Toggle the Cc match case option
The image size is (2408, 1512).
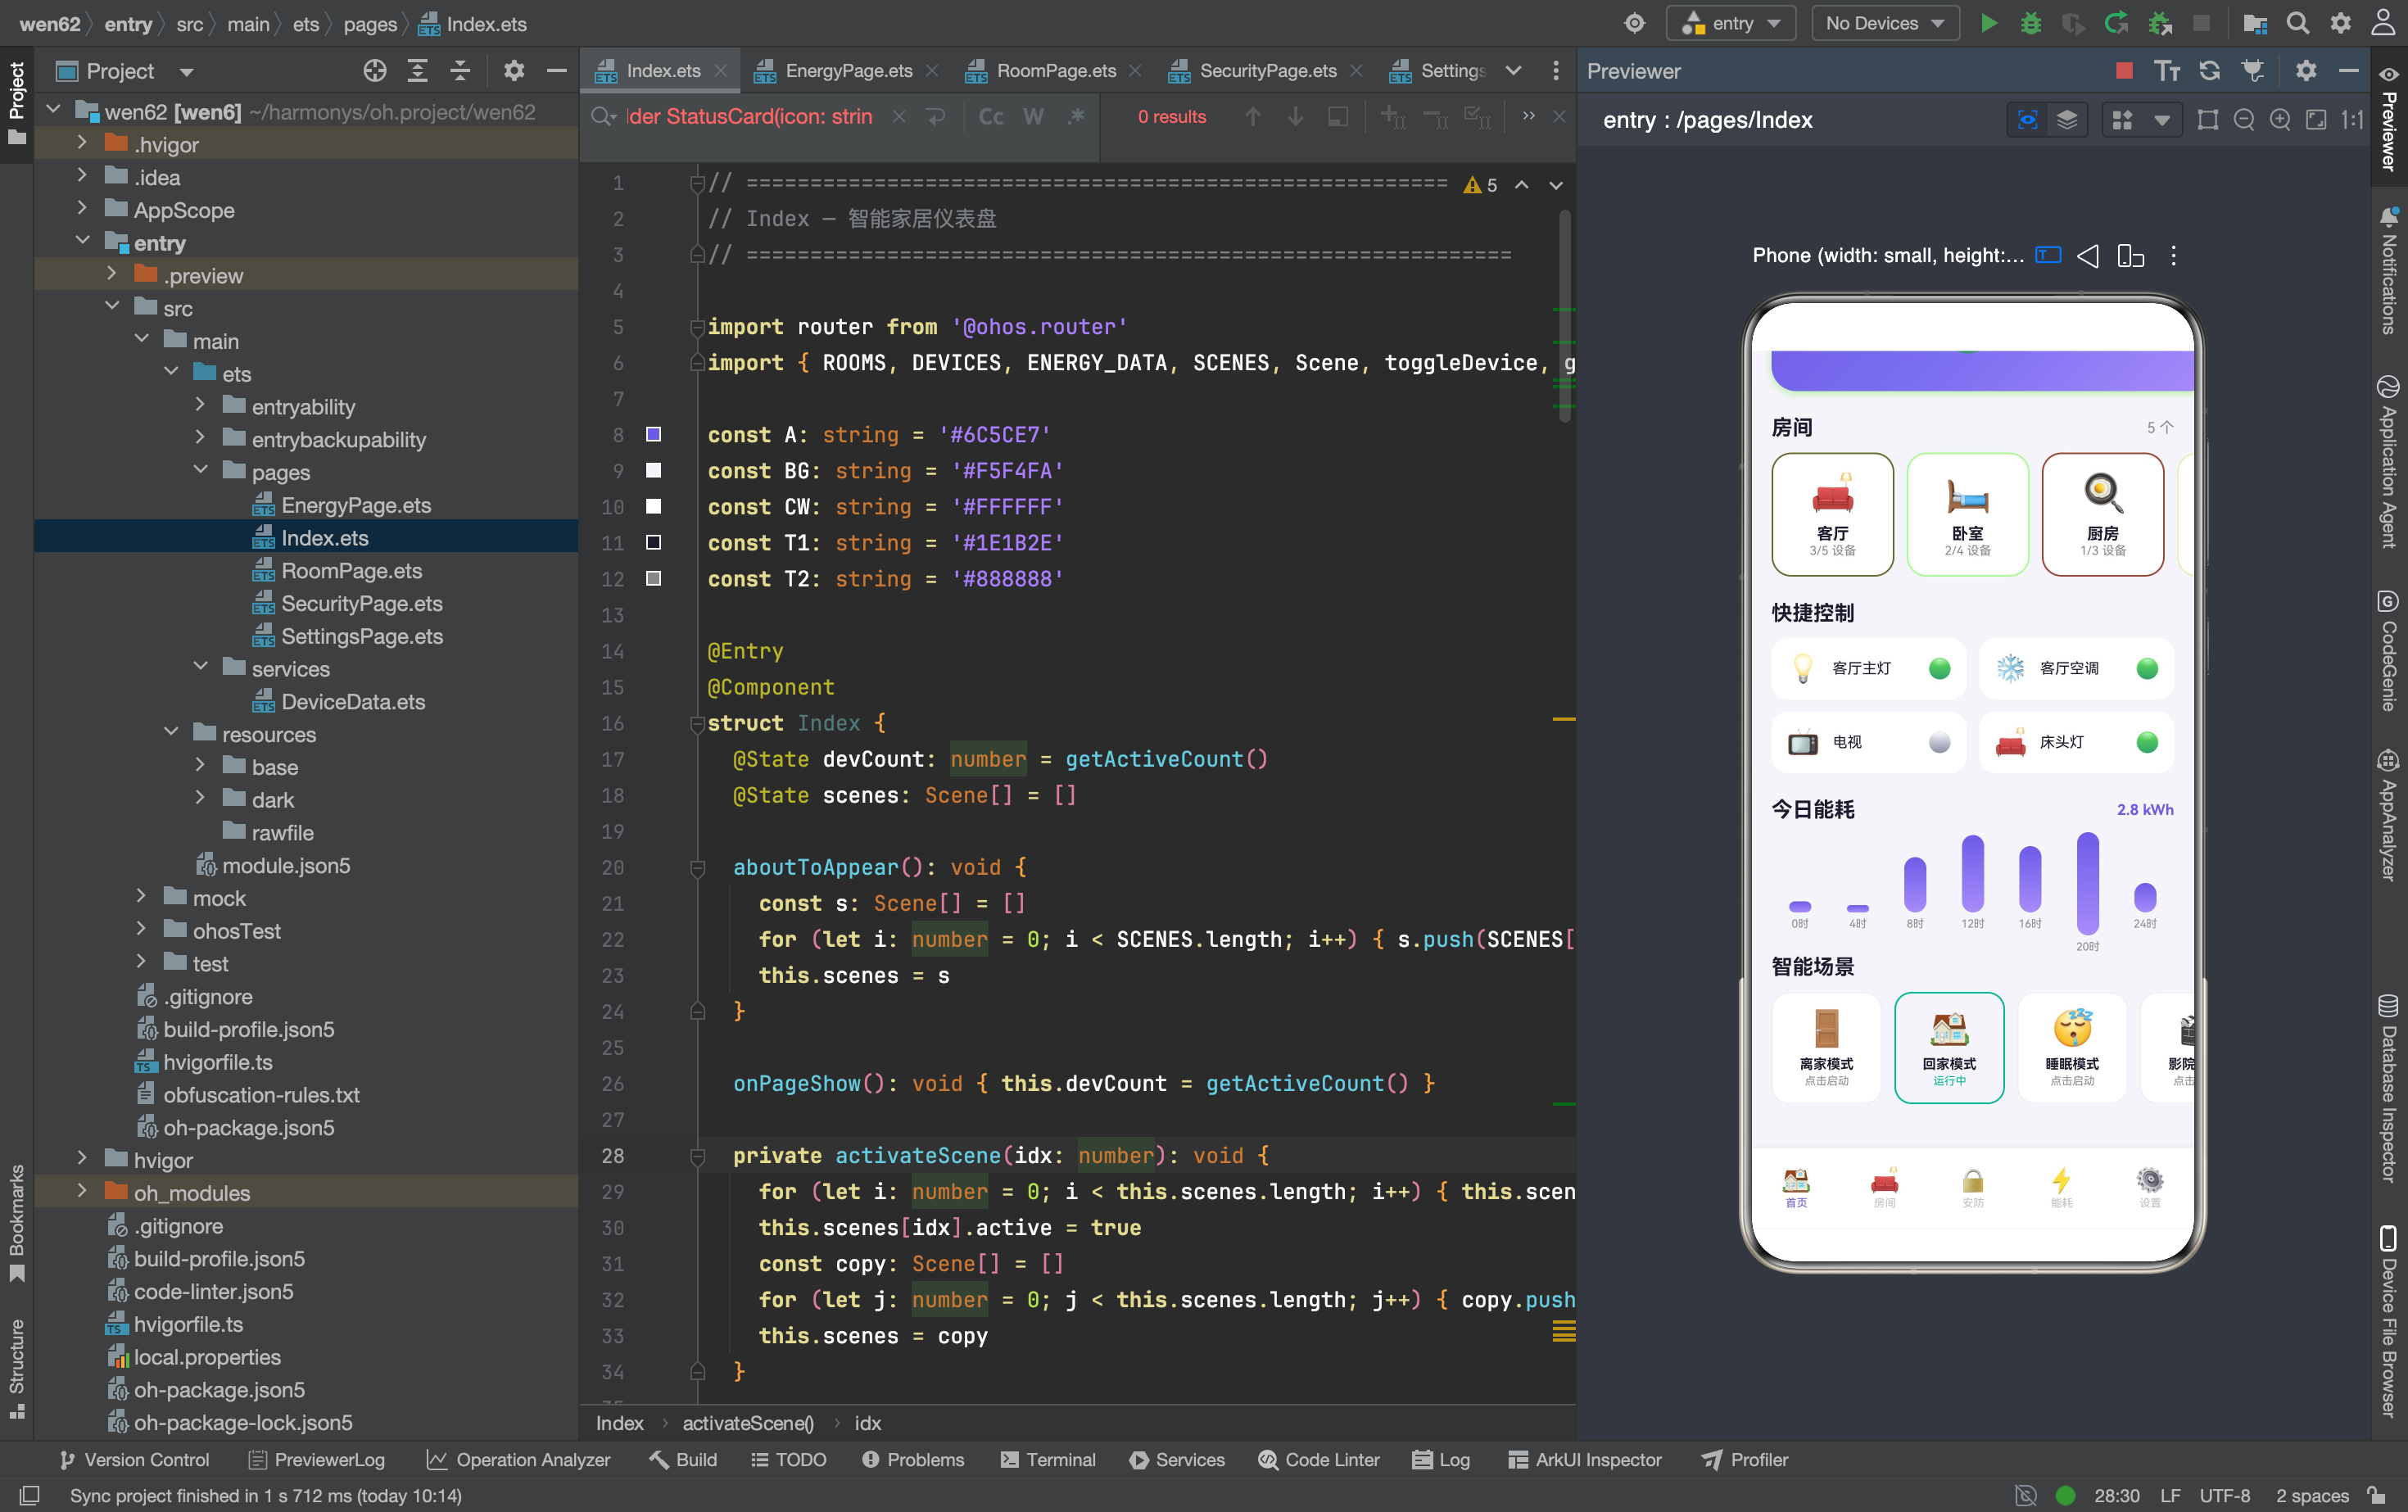991,117
